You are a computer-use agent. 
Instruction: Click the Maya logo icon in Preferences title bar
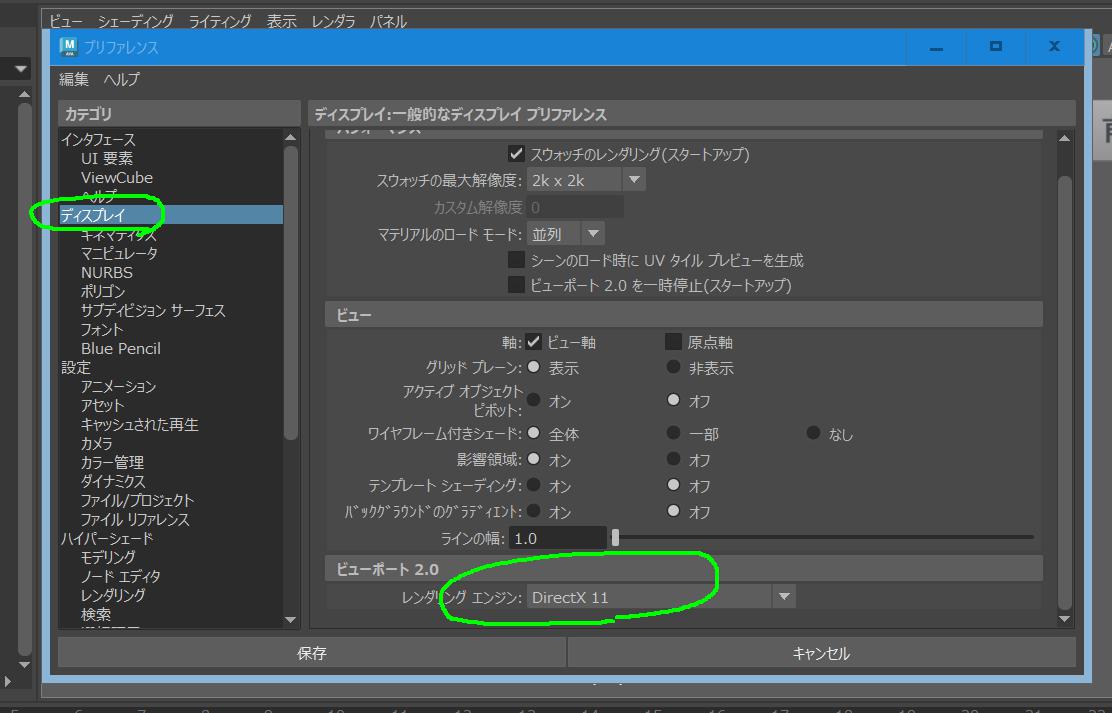pyautogui.click(x=69, y=47)
